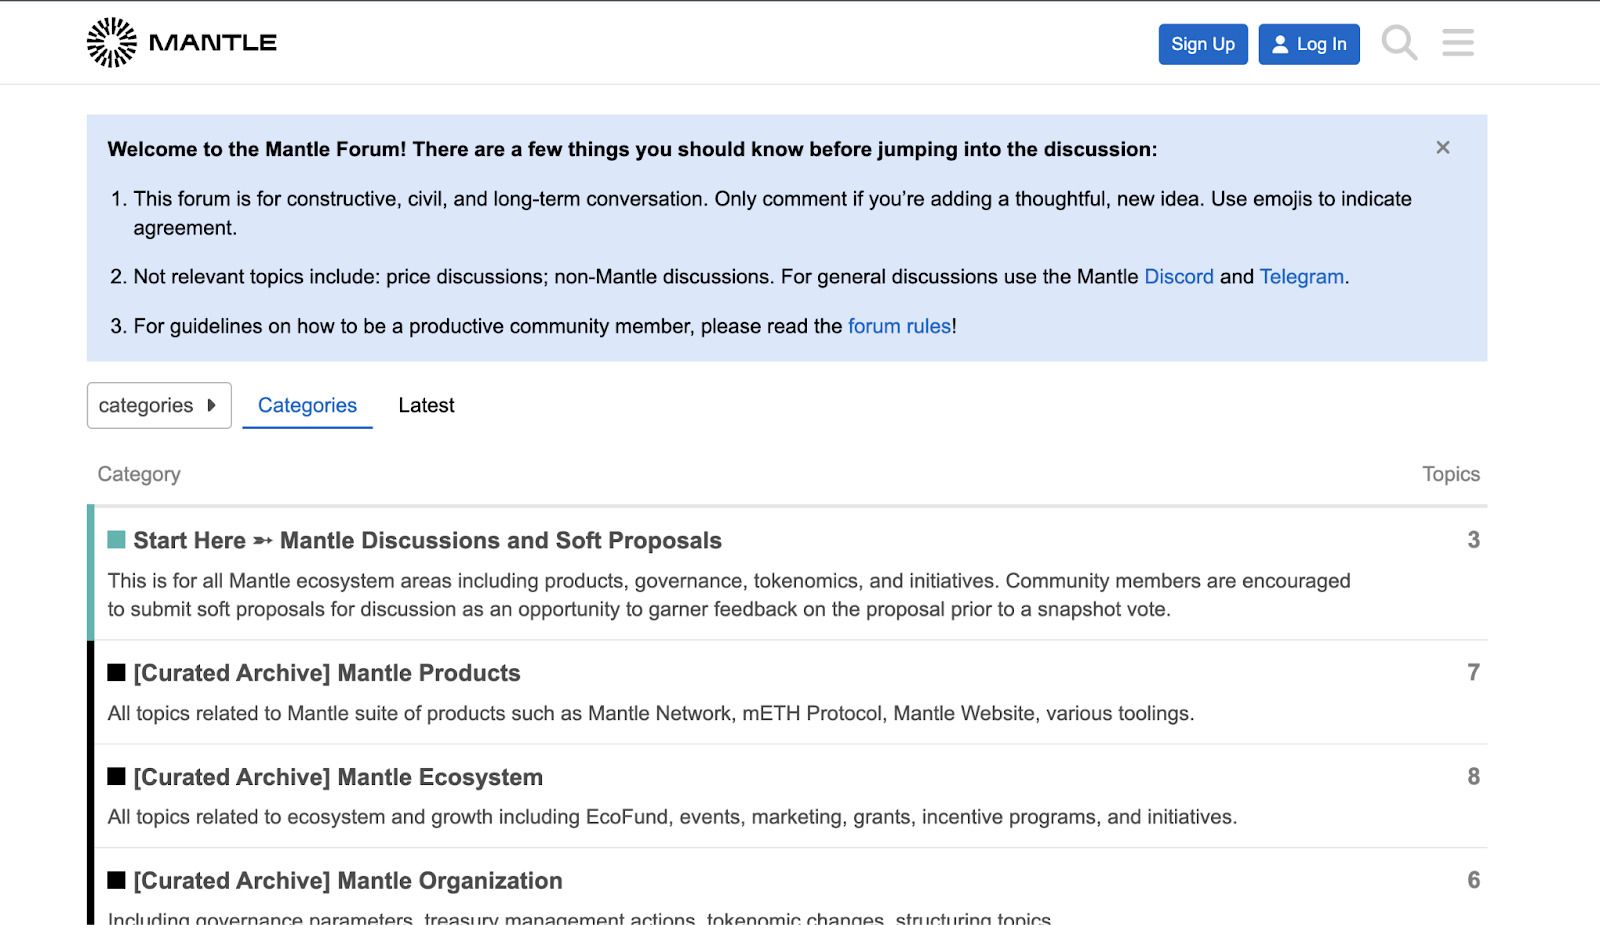Viewport: 1600px width, 925px height.
Task: Click the black square beside Mantle Organization
Action: (x=116, y=881)
